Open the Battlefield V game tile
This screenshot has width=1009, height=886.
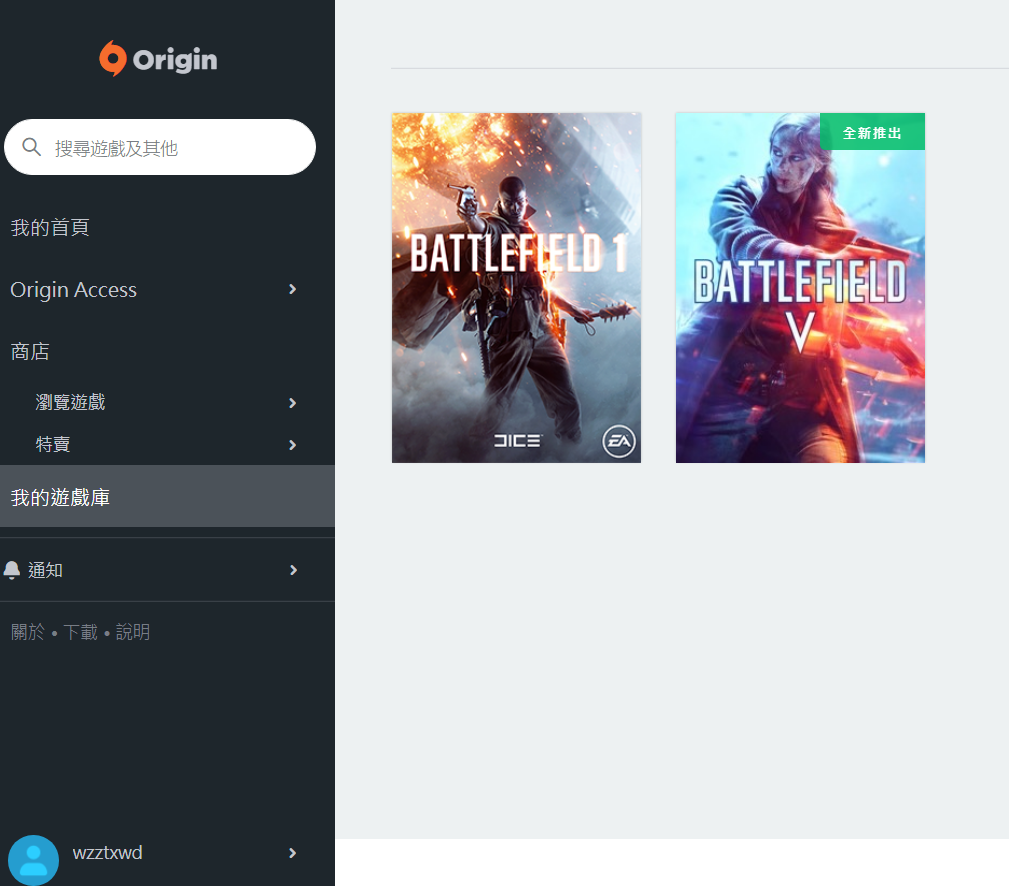click(800, 288)
